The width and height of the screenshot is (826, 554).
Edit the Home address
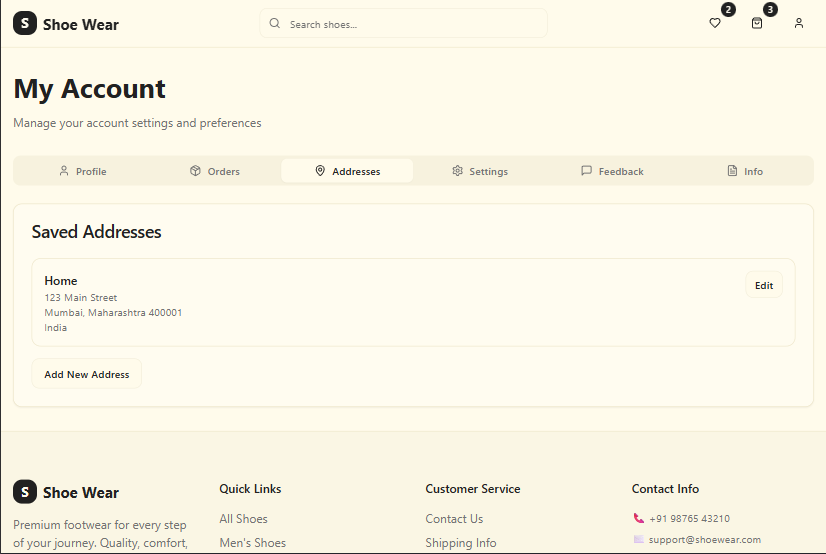click(764, 285)
